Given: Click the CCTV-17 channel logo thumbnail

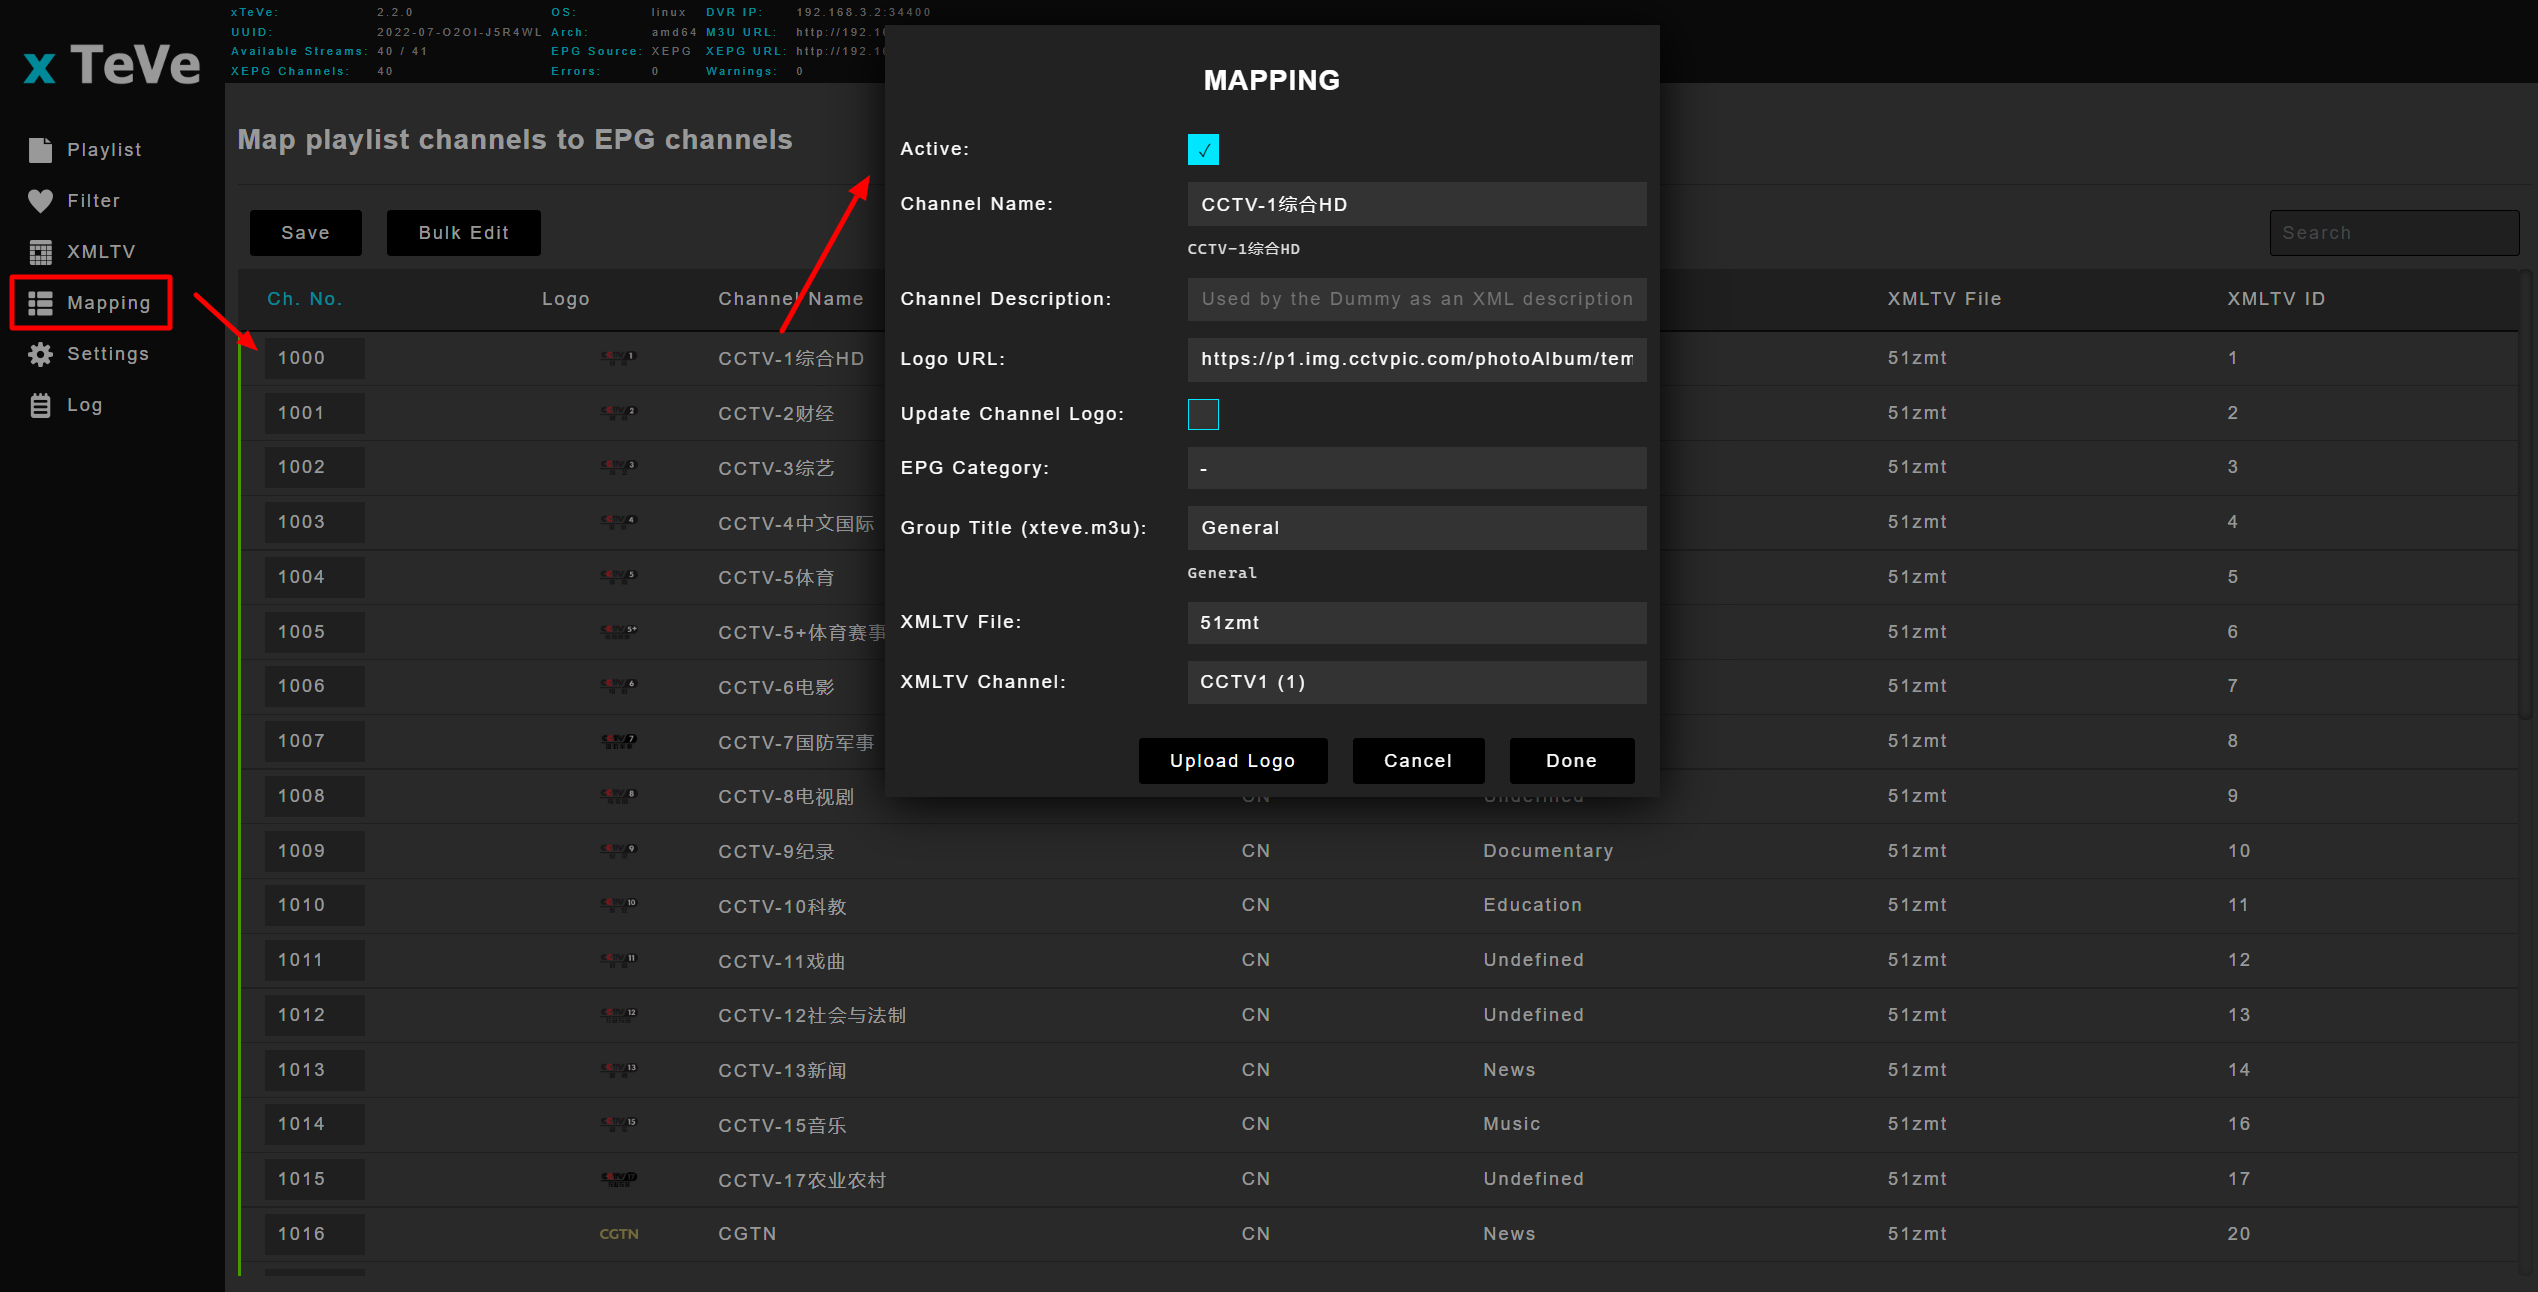Looking at the screenshot, I should [x=618, y=1179].
